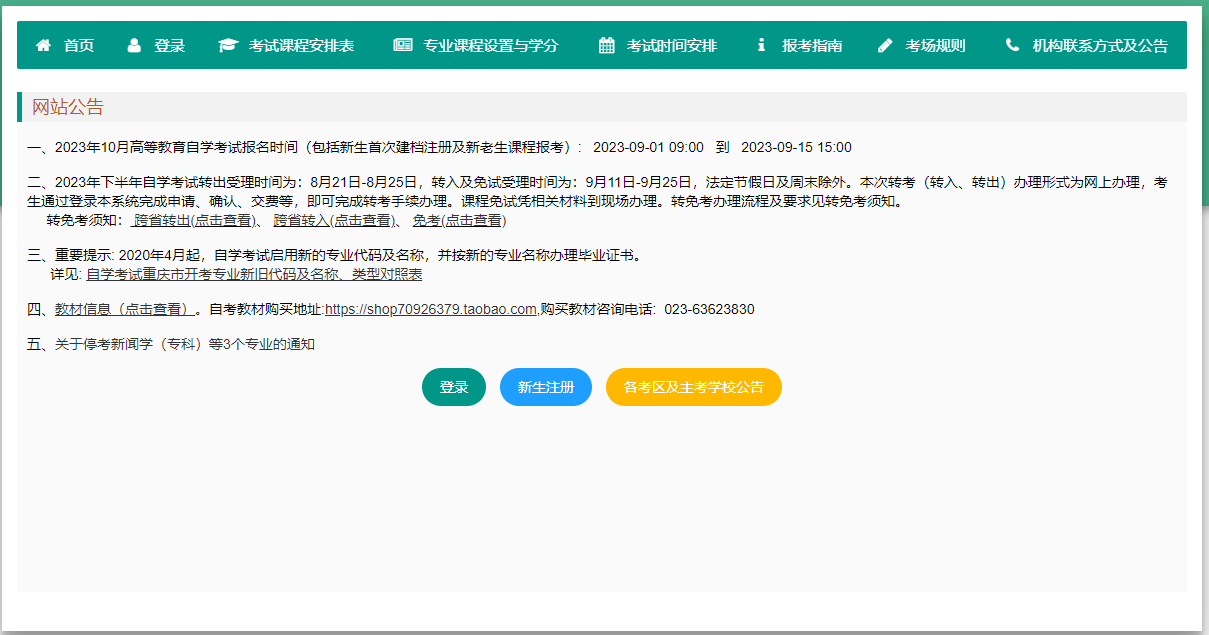
Task: Click the info icon next to 报考指南
Action: [x=762, y=44]
